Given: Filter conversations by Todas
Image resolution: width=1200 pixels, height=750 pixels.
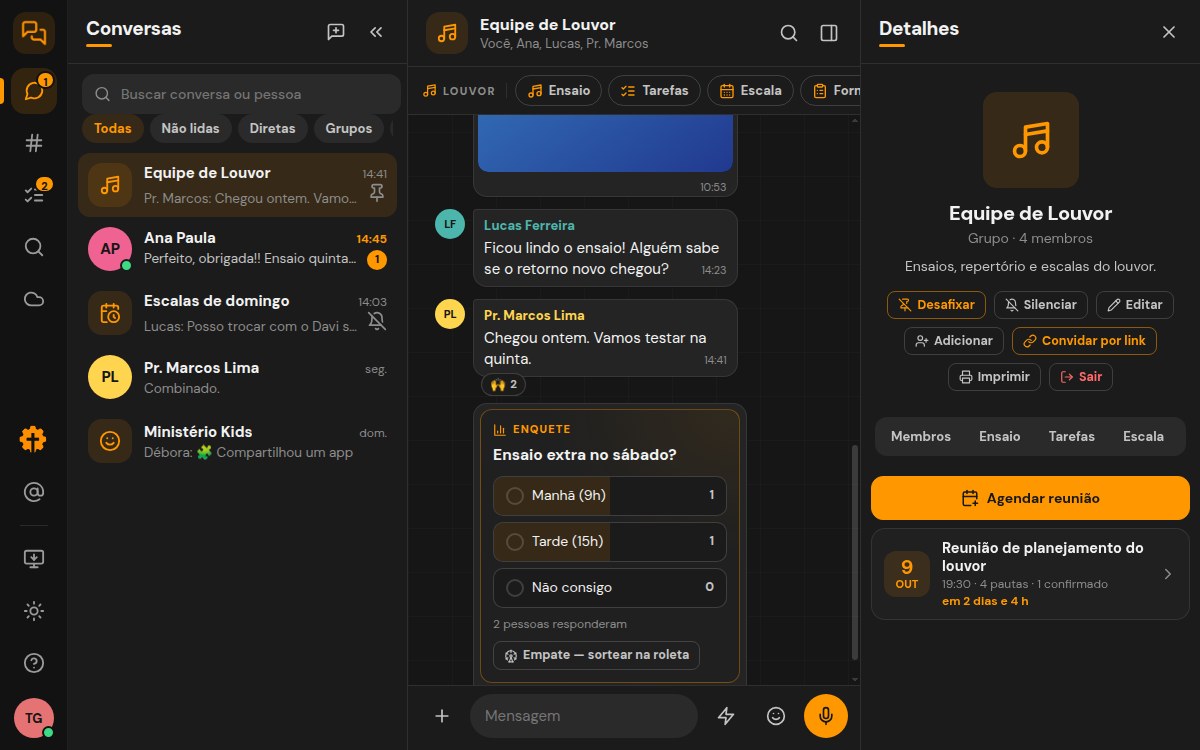Looking at the screenshot, I should 113,128.
